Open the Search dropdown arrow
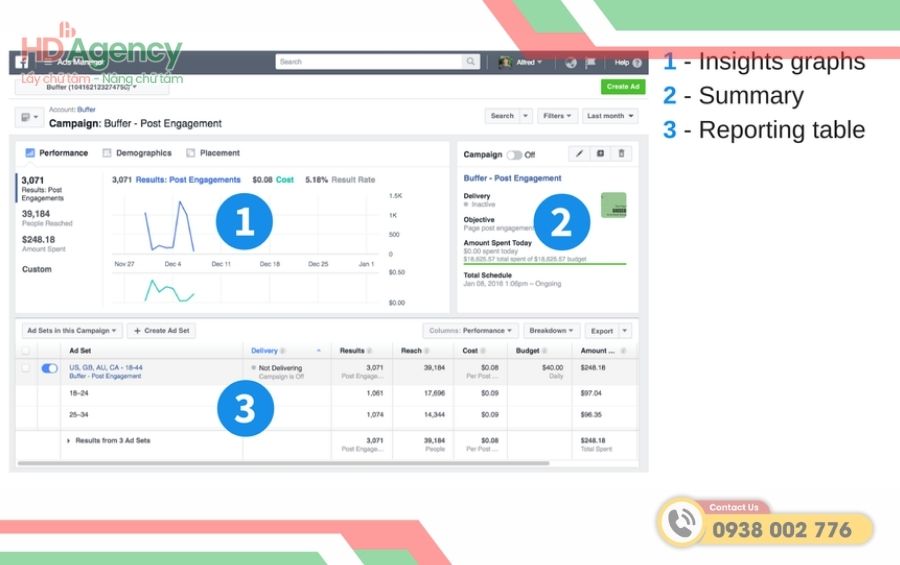 [x=525, y=116]
